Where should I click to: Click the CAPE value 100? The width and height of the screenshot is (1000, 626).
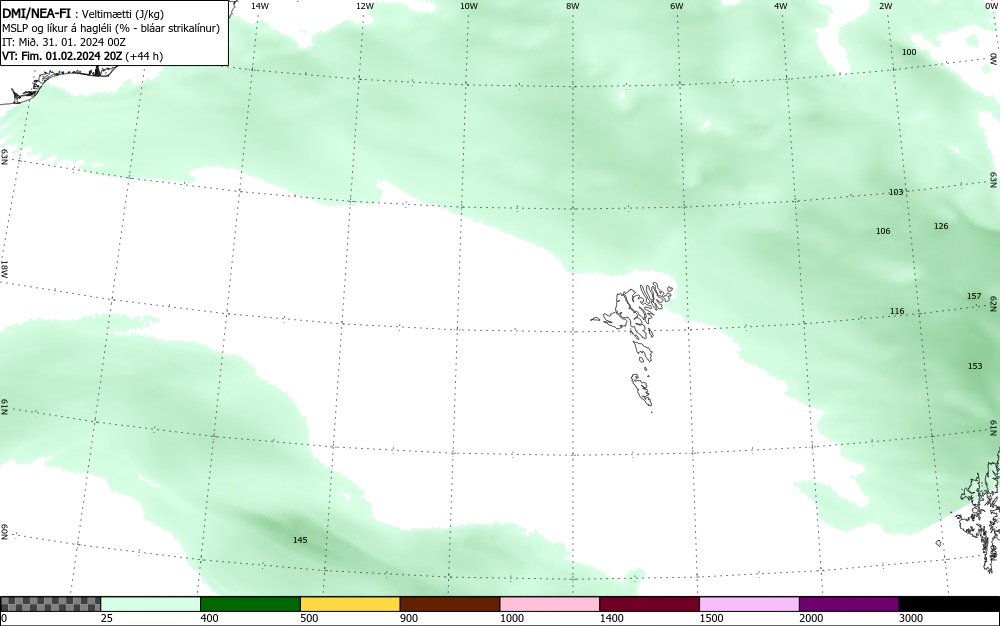(x=909, y=52)
